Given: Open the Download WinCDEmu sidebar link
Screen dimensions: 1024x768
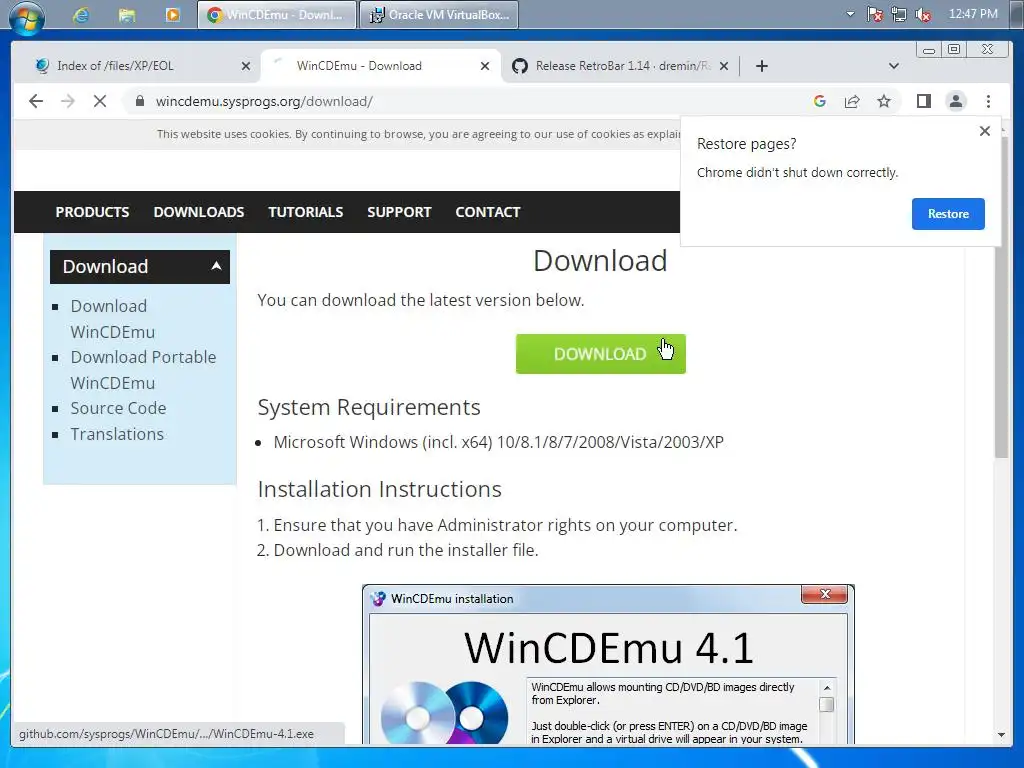Looking at the screenshot, I should tap(113, 319).
